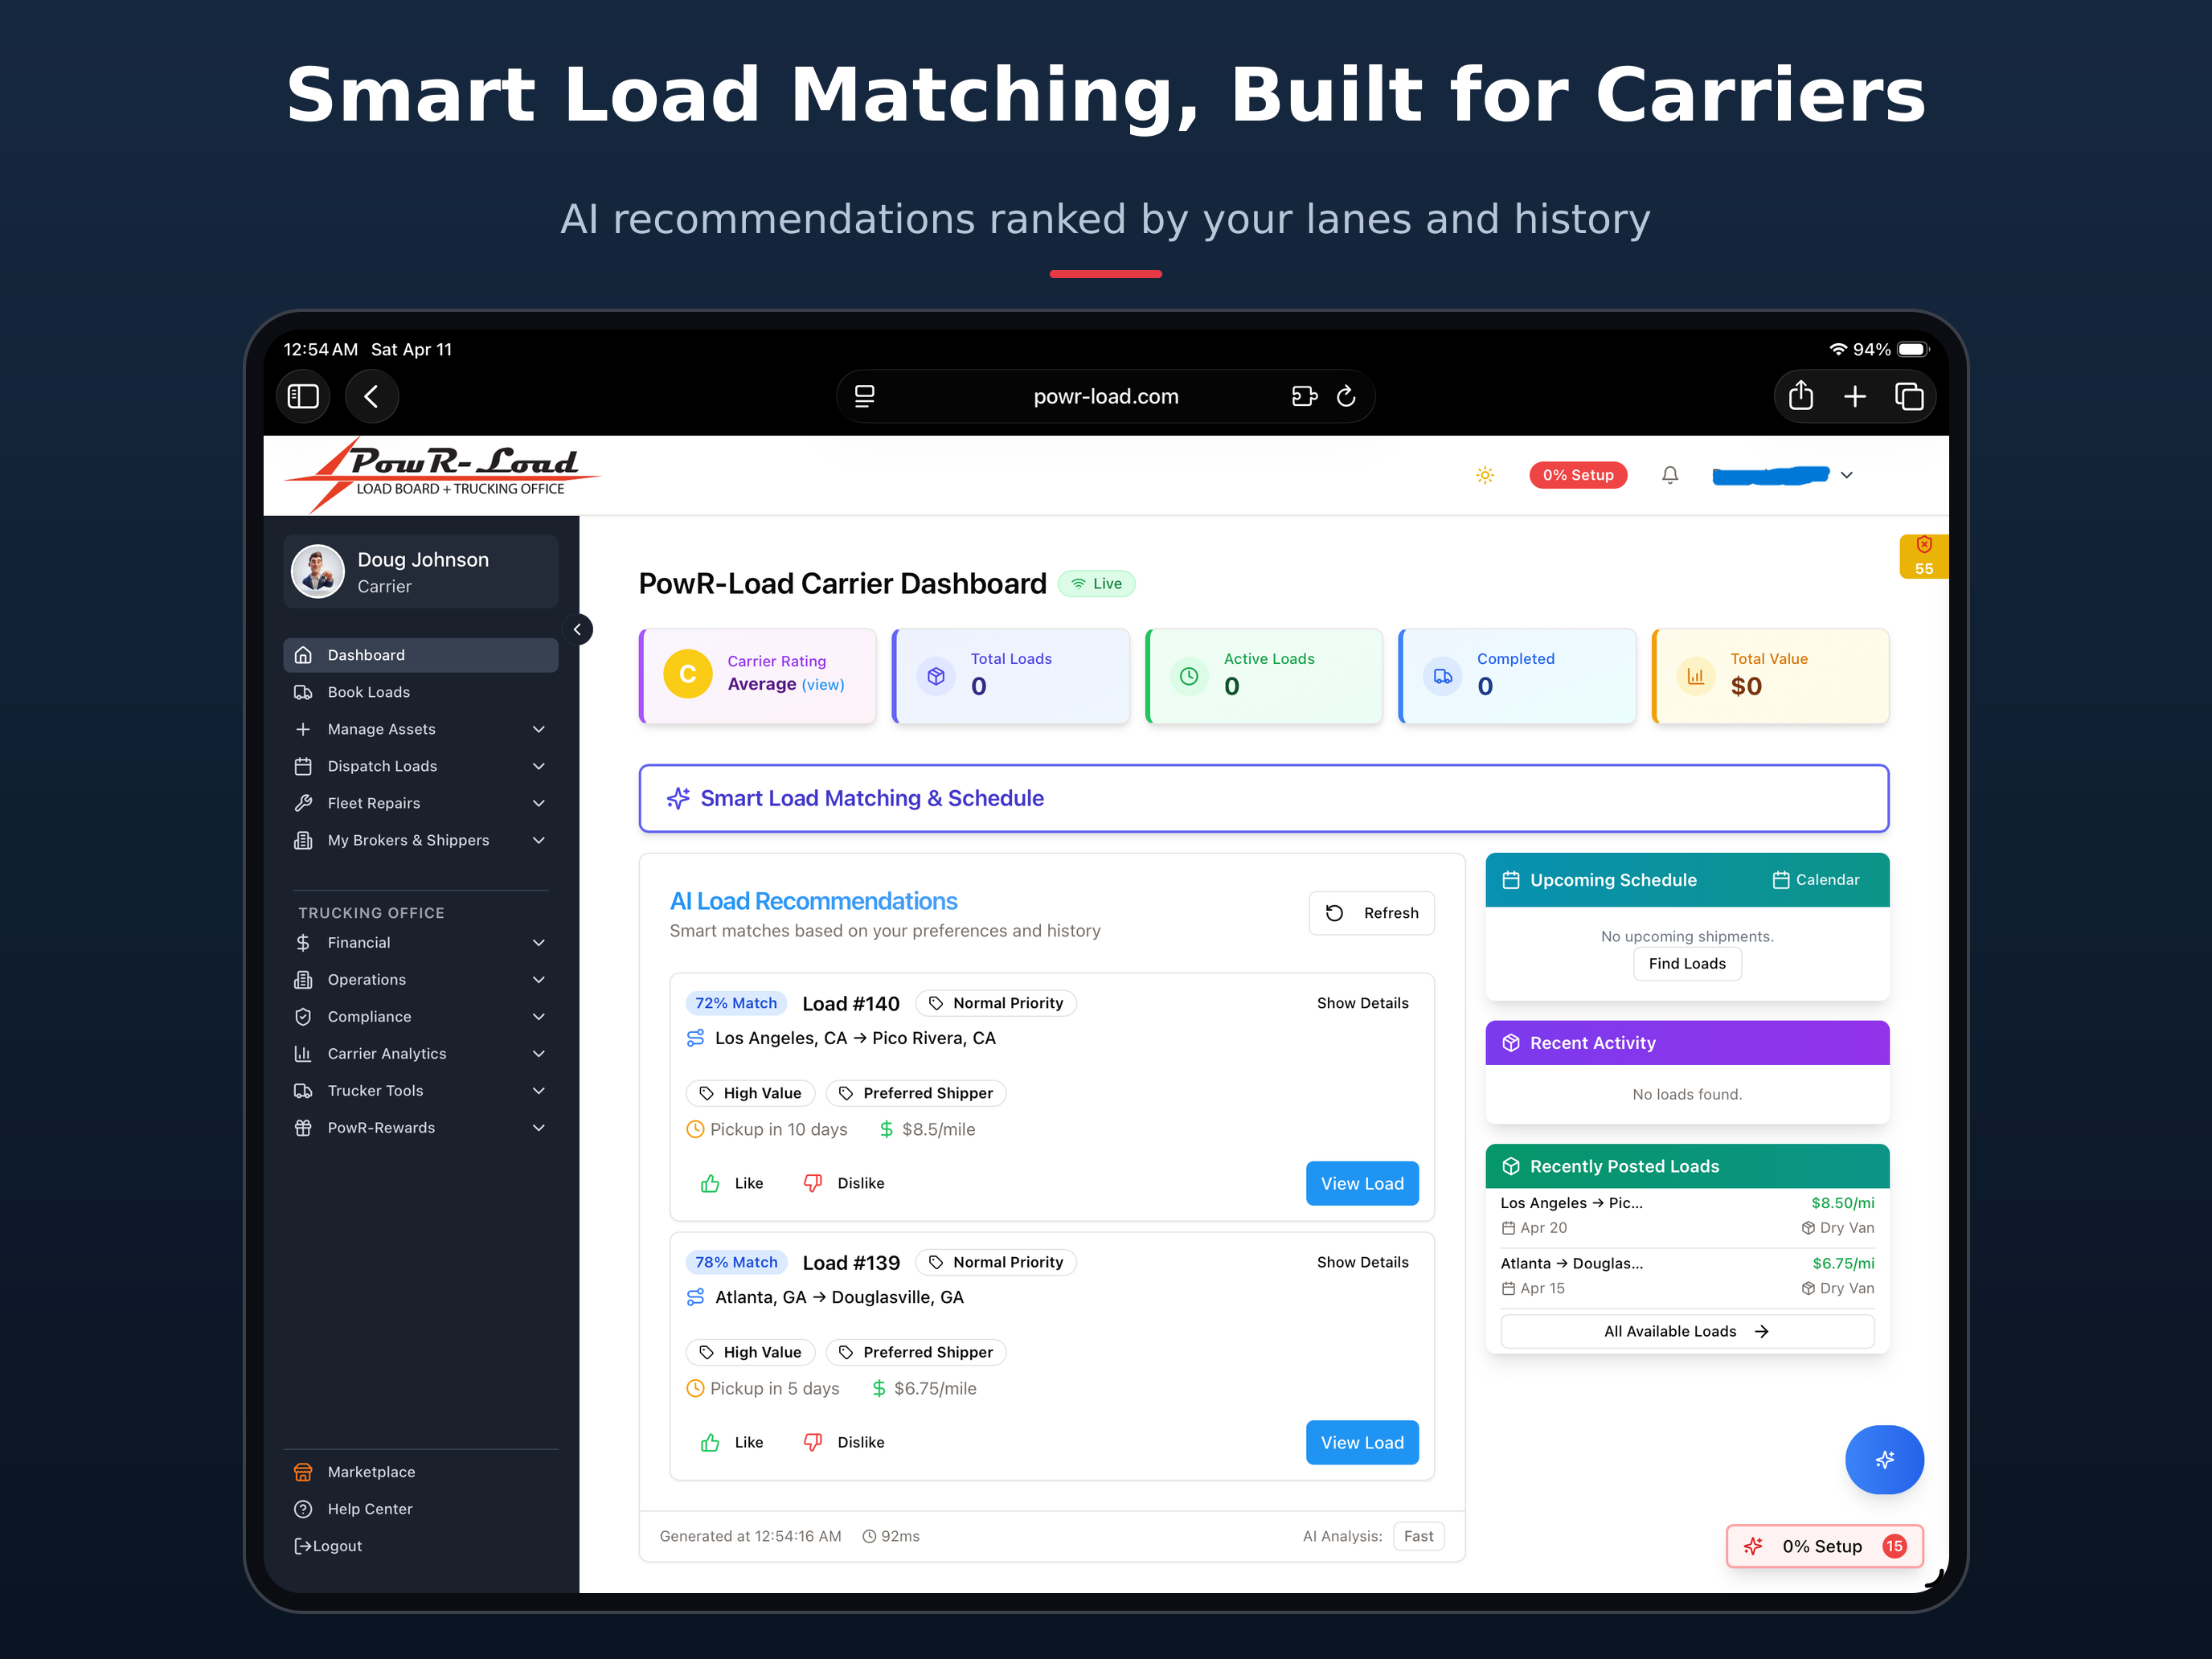This screenshot has height=1659, width=2212.
Task: Open Calendar in Upcoming Schedule
Action: point(1816,880)
